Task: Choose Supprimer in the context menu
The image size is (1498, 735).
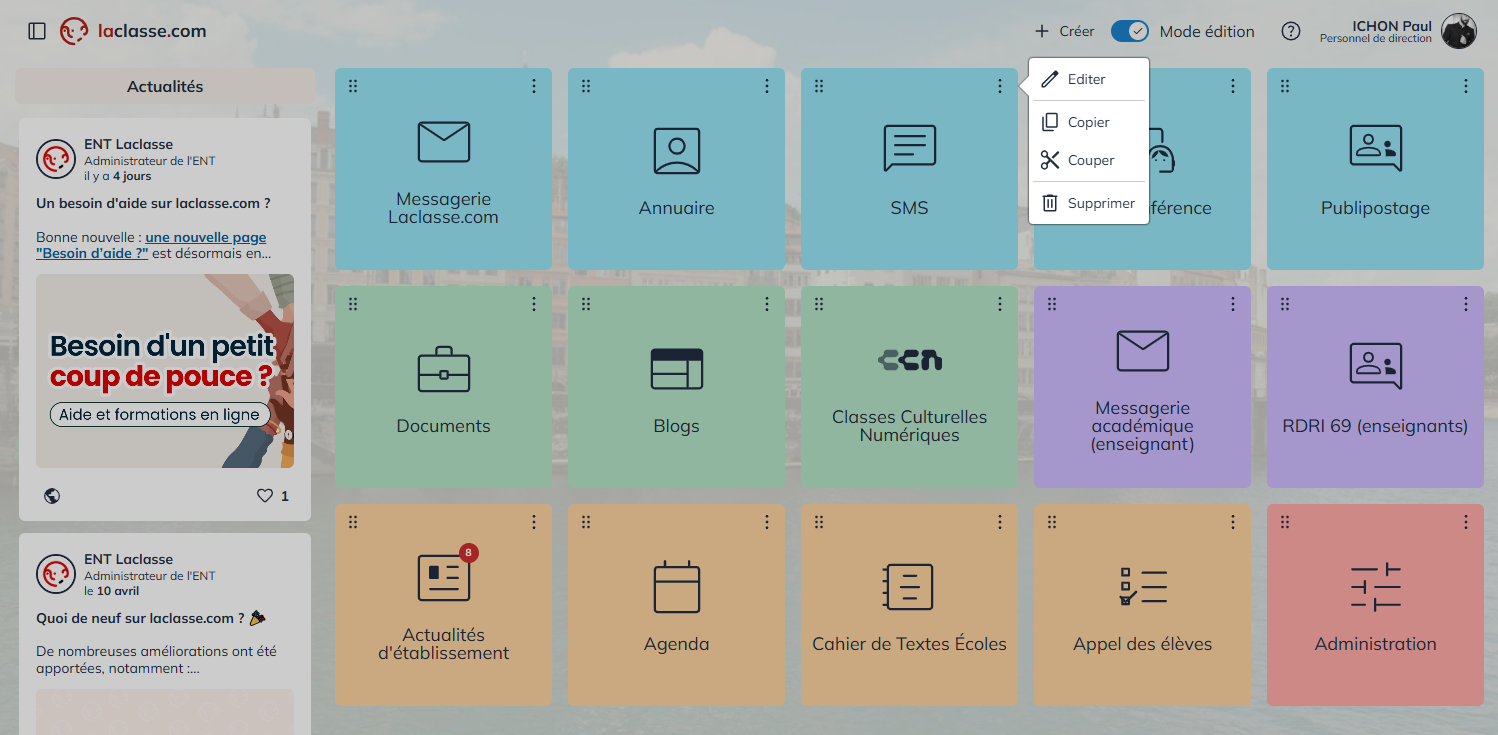Action: [x=1089, y=203]
